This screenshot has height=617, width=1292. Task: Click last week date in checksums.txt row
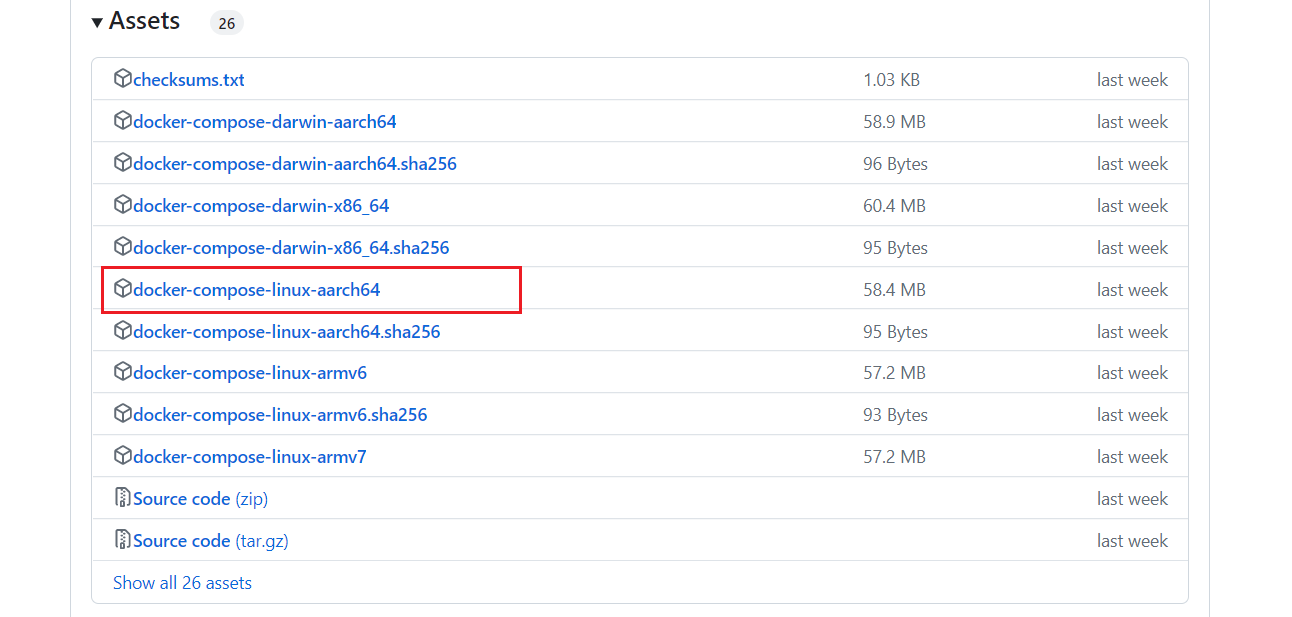1132,80
